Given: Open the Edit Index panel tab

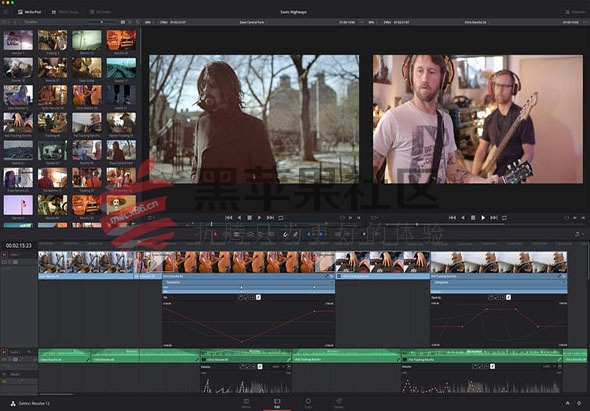Looking at the screenshot, I should 100,12.
